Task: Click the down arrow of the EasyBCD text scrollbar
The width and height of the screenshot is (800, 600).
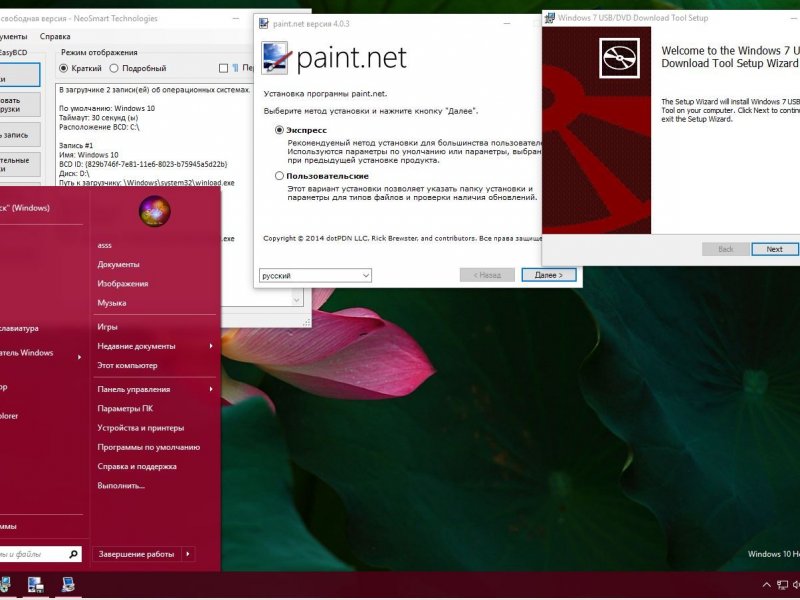Action: (x=296, y=301)
